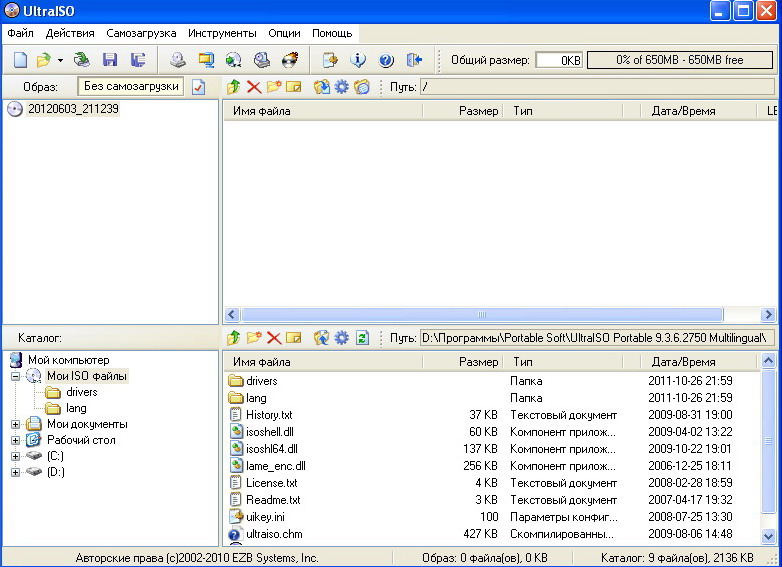Sort catalog list by Размер column header

click(x=463, y=362)
